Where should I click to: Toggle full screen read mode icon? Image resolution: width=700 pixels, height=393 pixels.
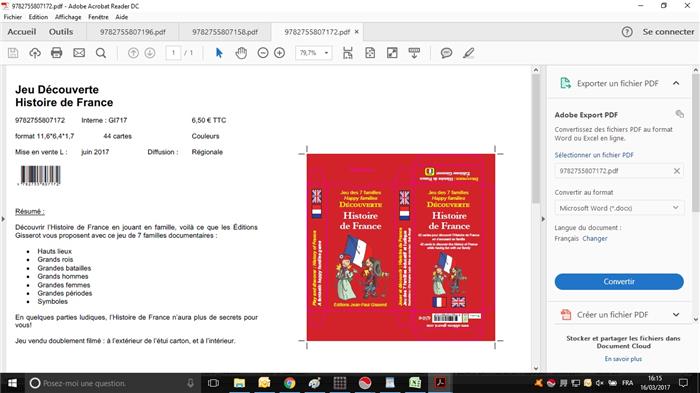pyautogui.click(x=392, y=53)
